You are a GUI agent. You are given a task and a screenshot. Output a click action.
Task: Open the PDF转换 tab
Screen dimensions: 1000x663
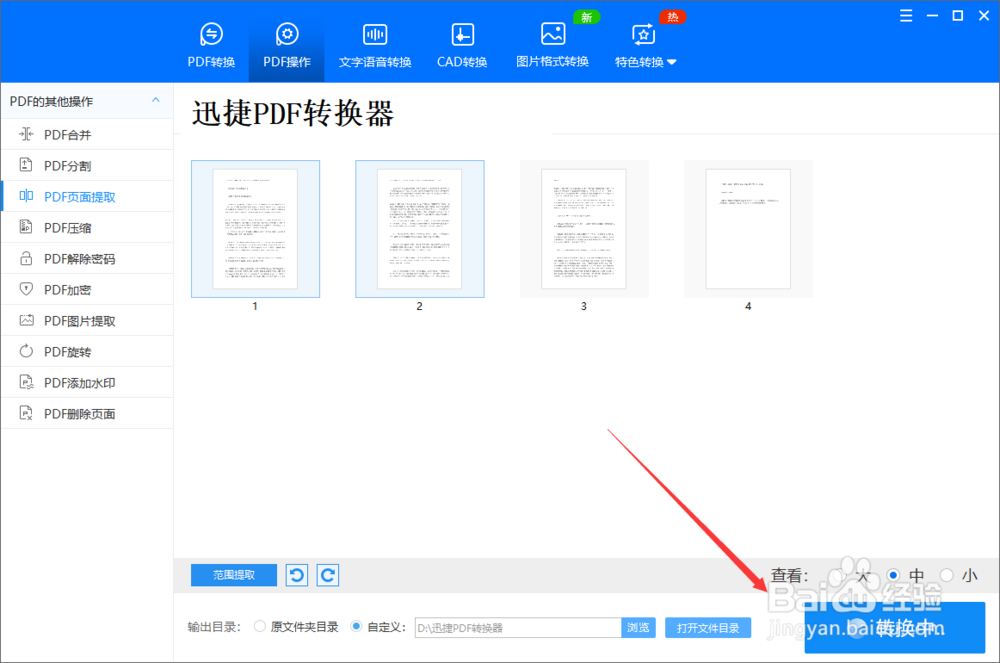pyautogui.click(x=211, y=44)
